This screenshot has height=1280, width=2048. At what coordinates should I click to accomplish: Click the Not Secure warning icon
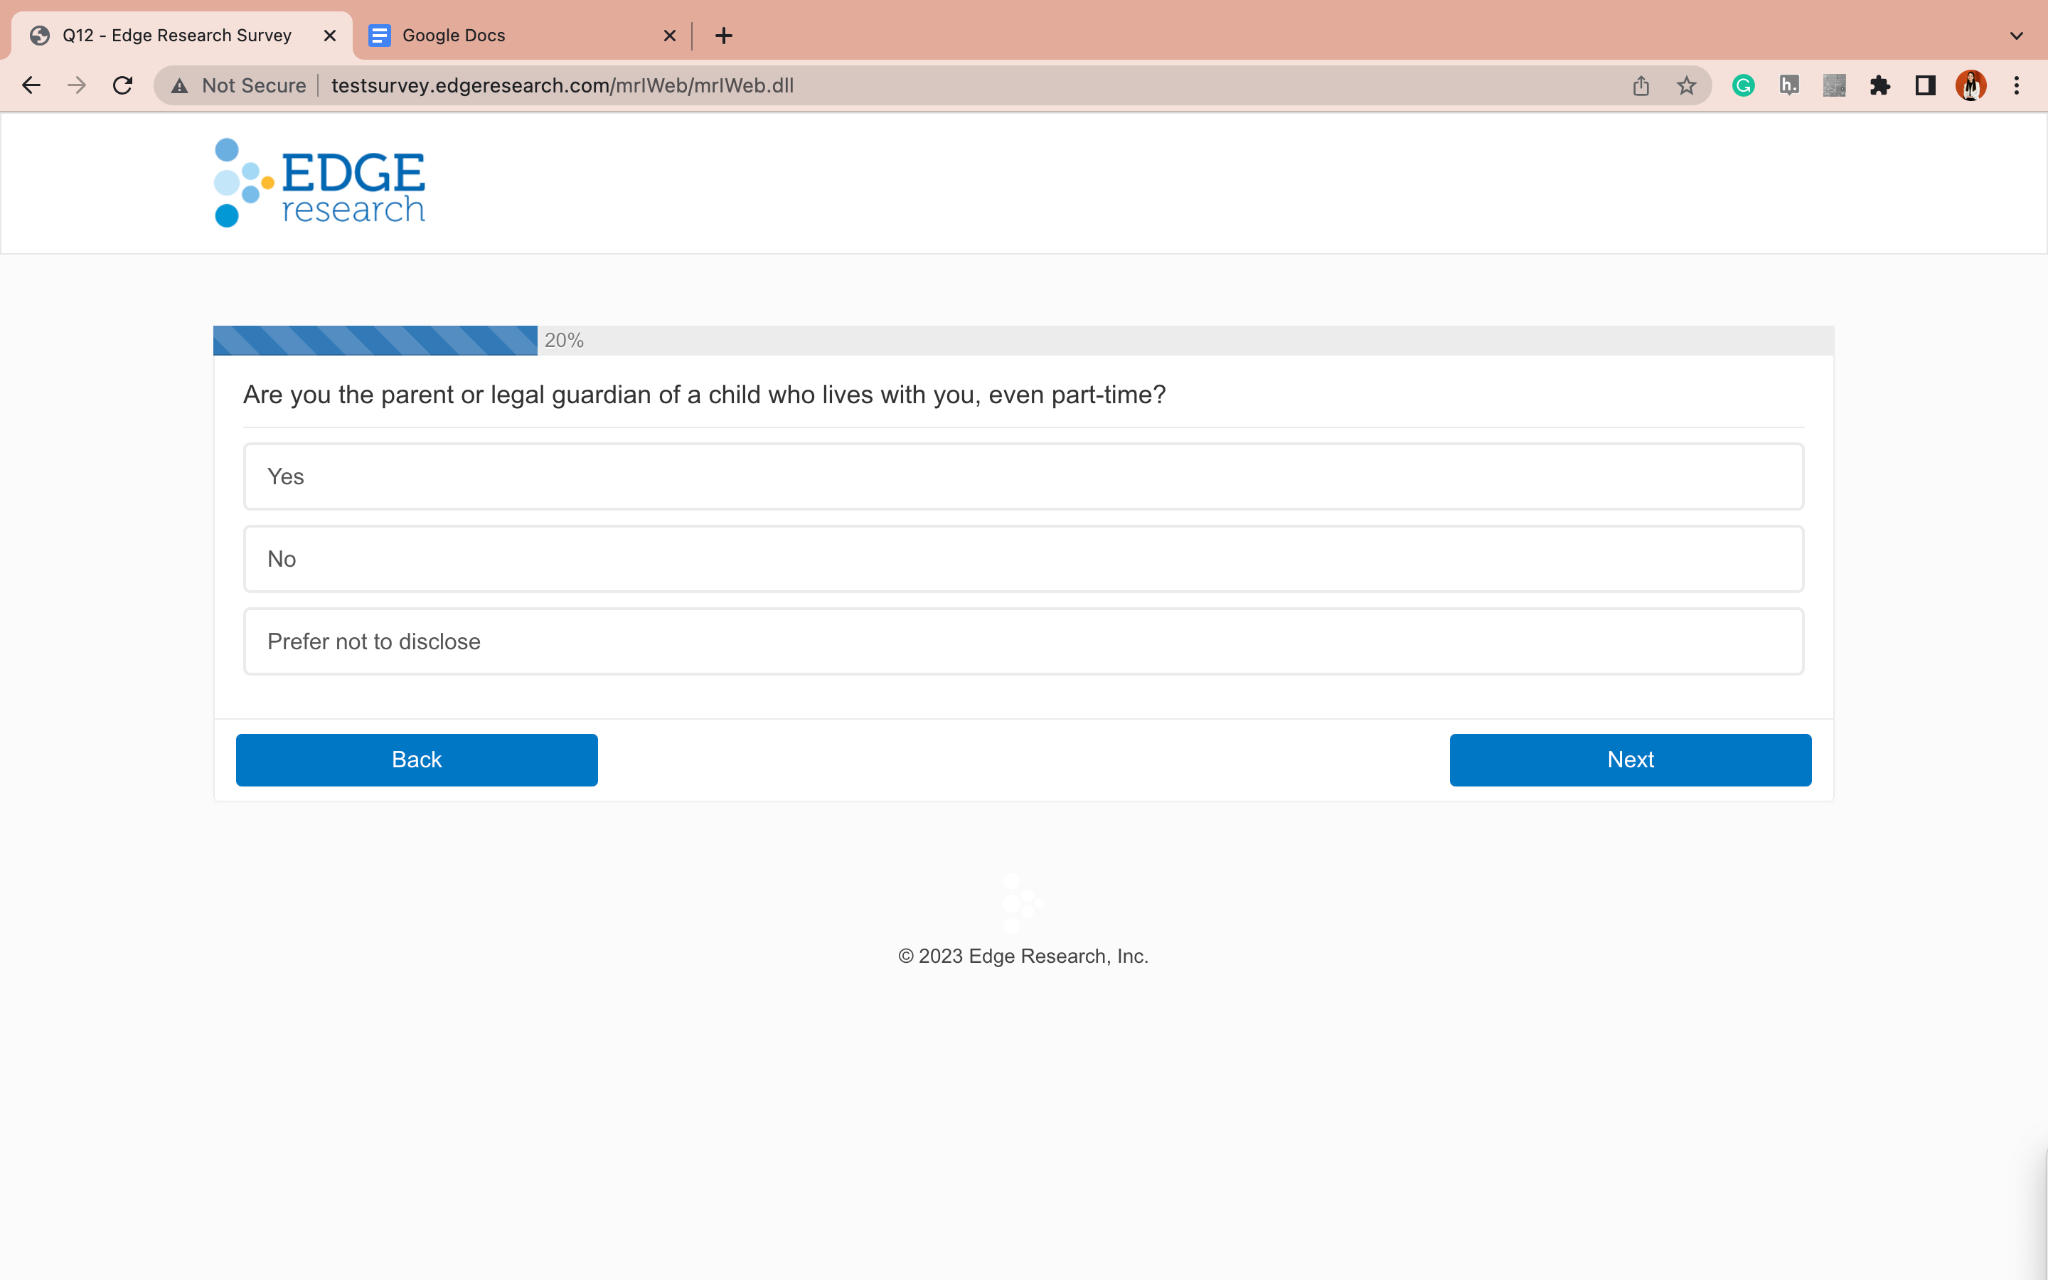point(180,86)
